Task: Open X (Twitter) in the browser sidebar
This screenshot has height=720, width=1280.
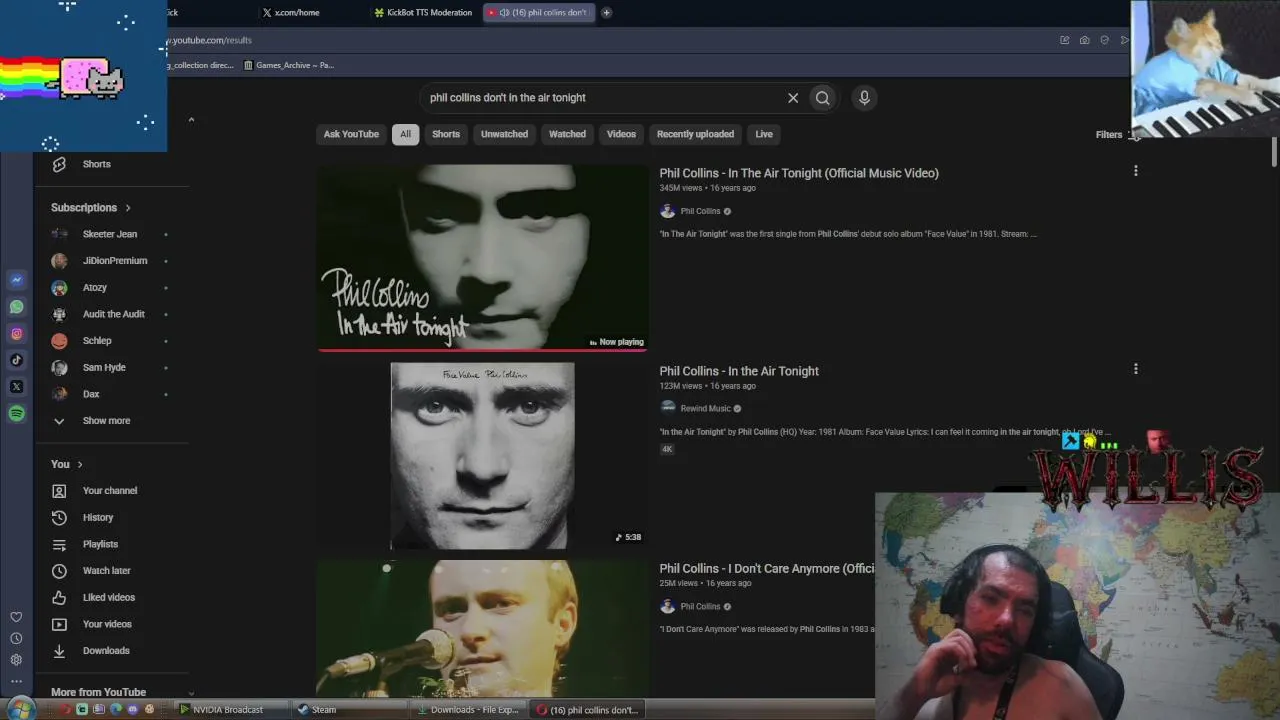Action: 16,387
